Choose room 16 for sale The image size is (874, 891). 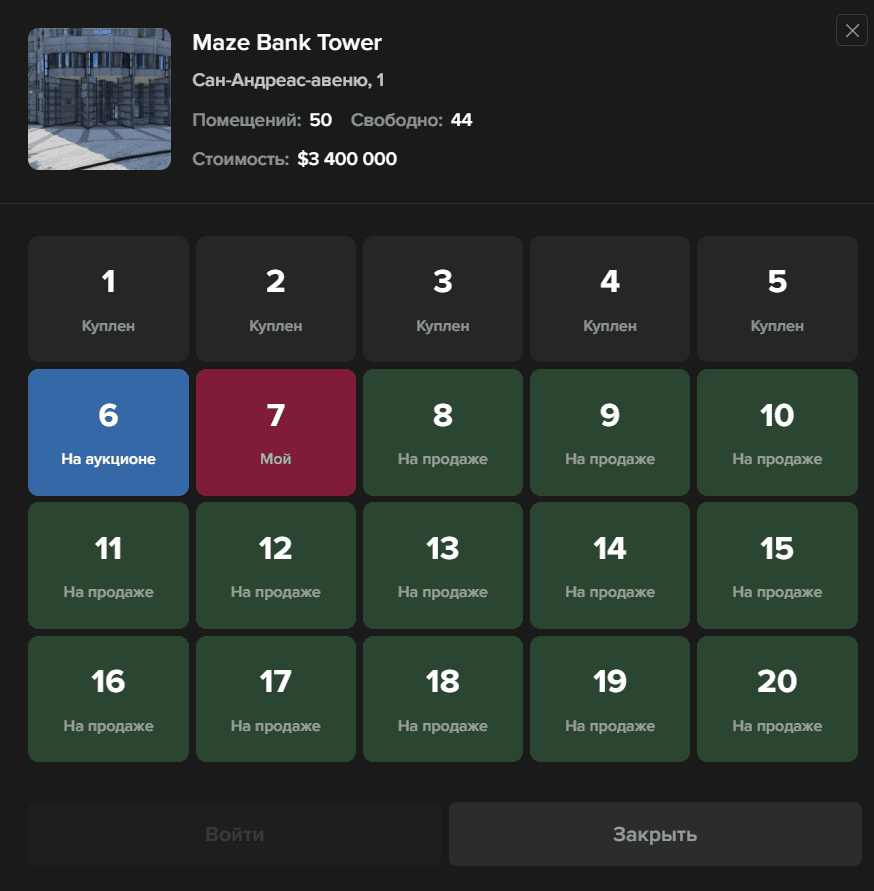coord(108,698)
